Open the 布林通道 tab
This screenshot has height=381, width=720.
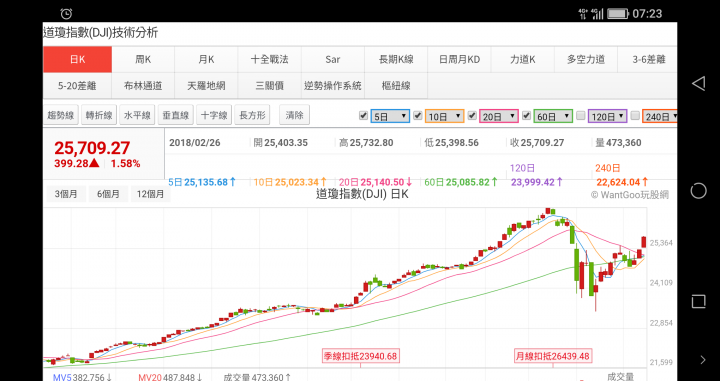pos(143,86)
